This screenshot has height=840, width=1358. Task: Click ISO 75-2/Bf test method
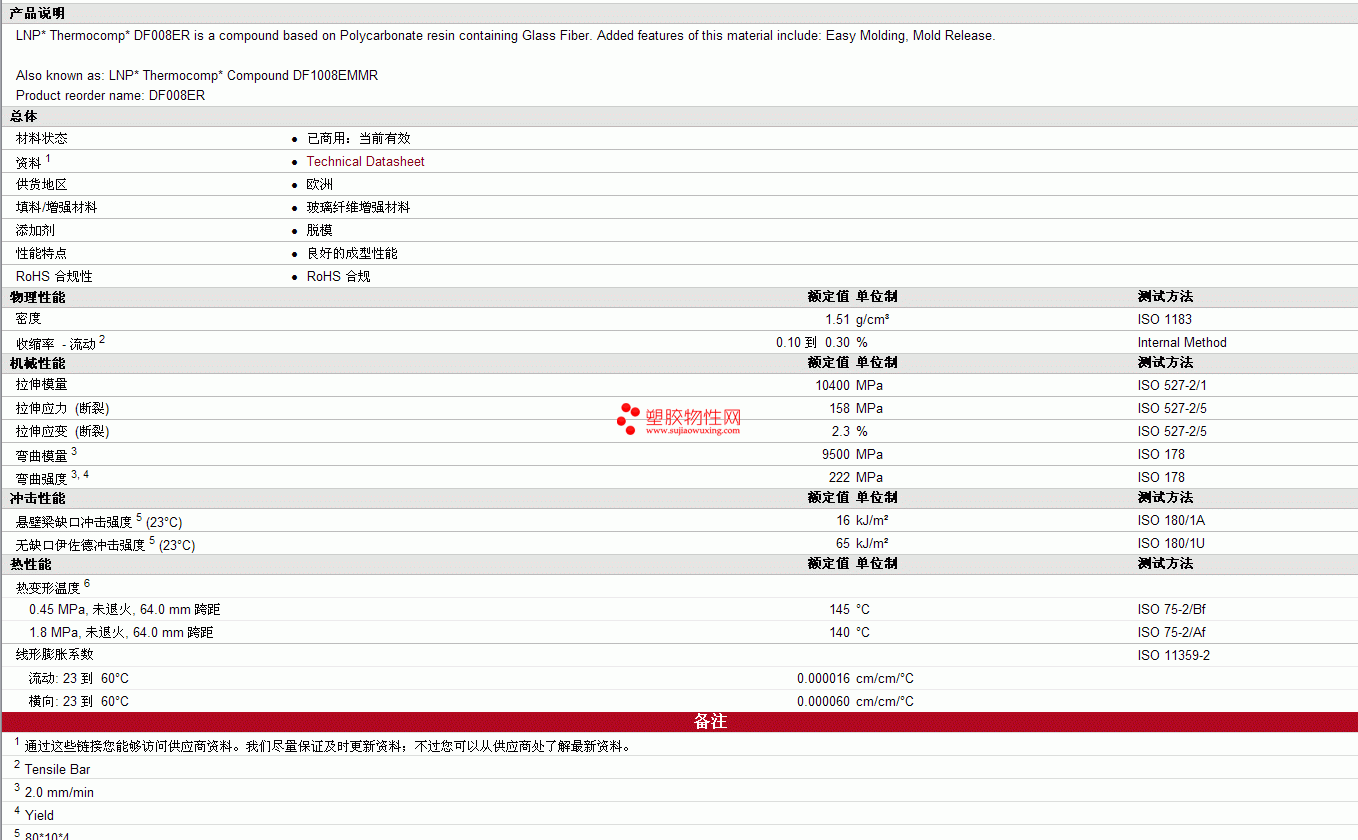coord(1172,609)
